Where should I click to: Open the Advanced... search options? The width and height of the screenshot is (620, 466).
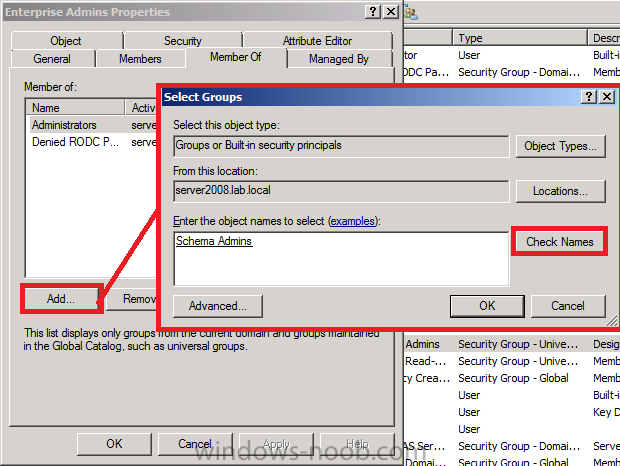point(218,306)
